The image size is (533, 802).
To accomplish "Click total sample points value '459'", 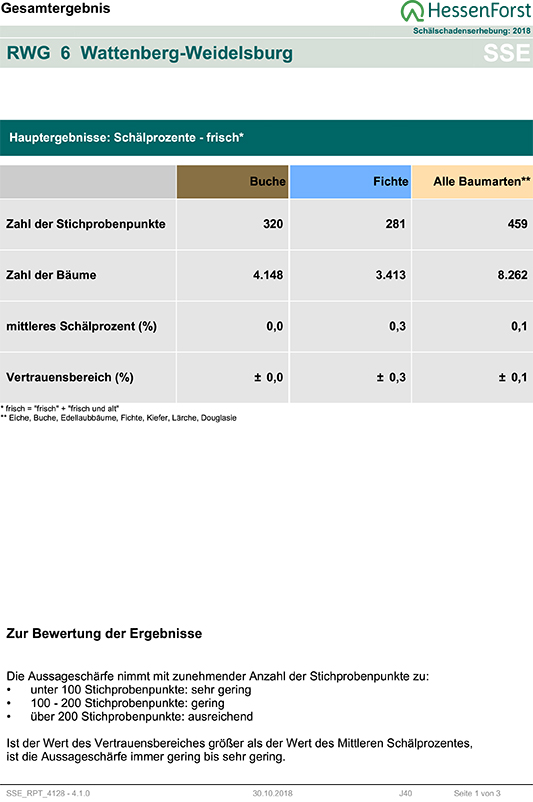I will tap(518, 224).
